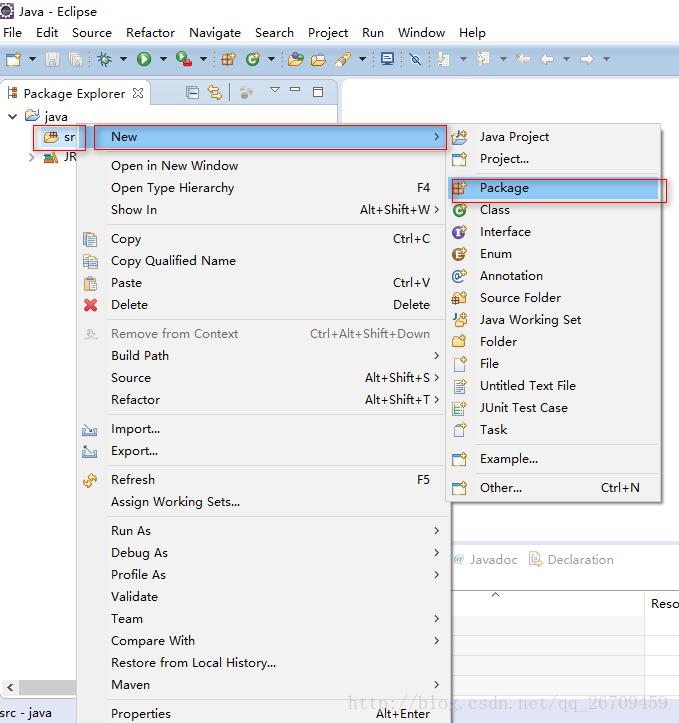Select the src folder in tree

[59, 137]
